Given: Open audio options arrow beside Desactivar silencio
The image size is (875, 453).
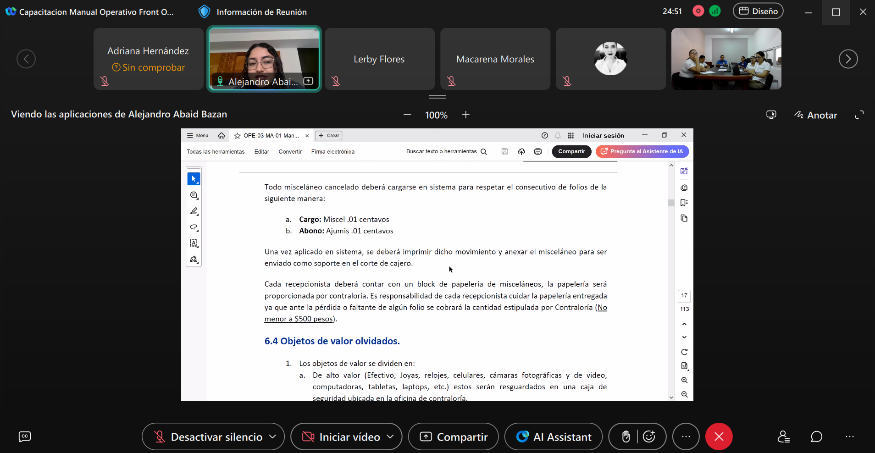Looking at the screenshot, I should [273, 437].
